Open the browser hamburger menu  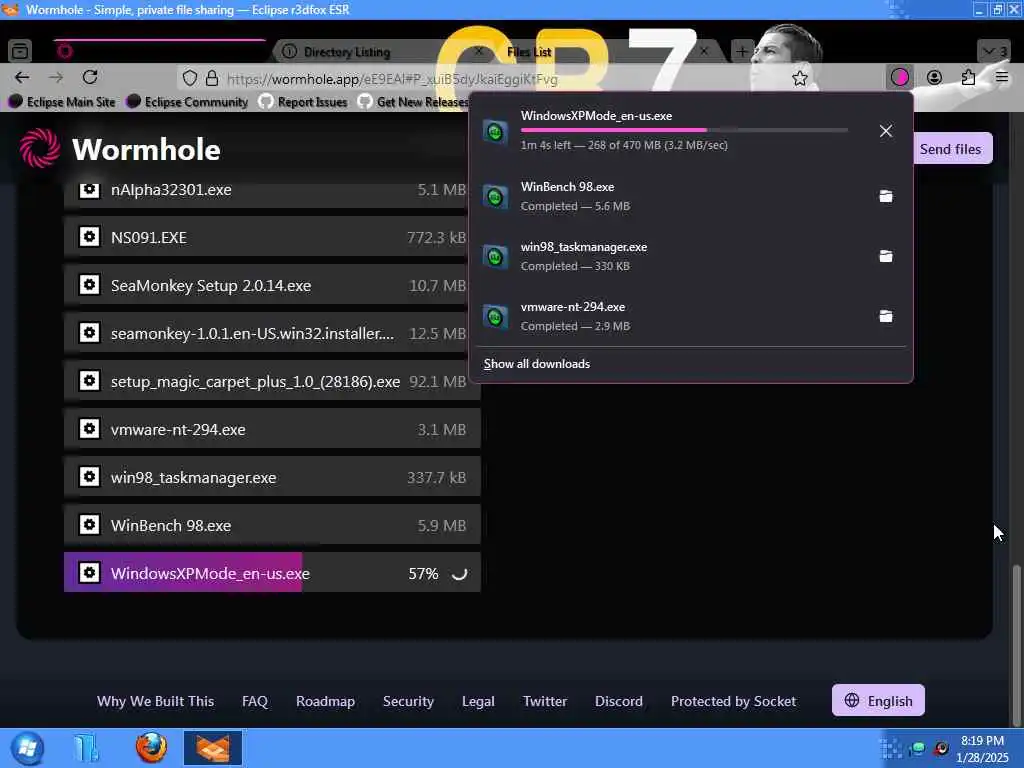coord(1002,78)
